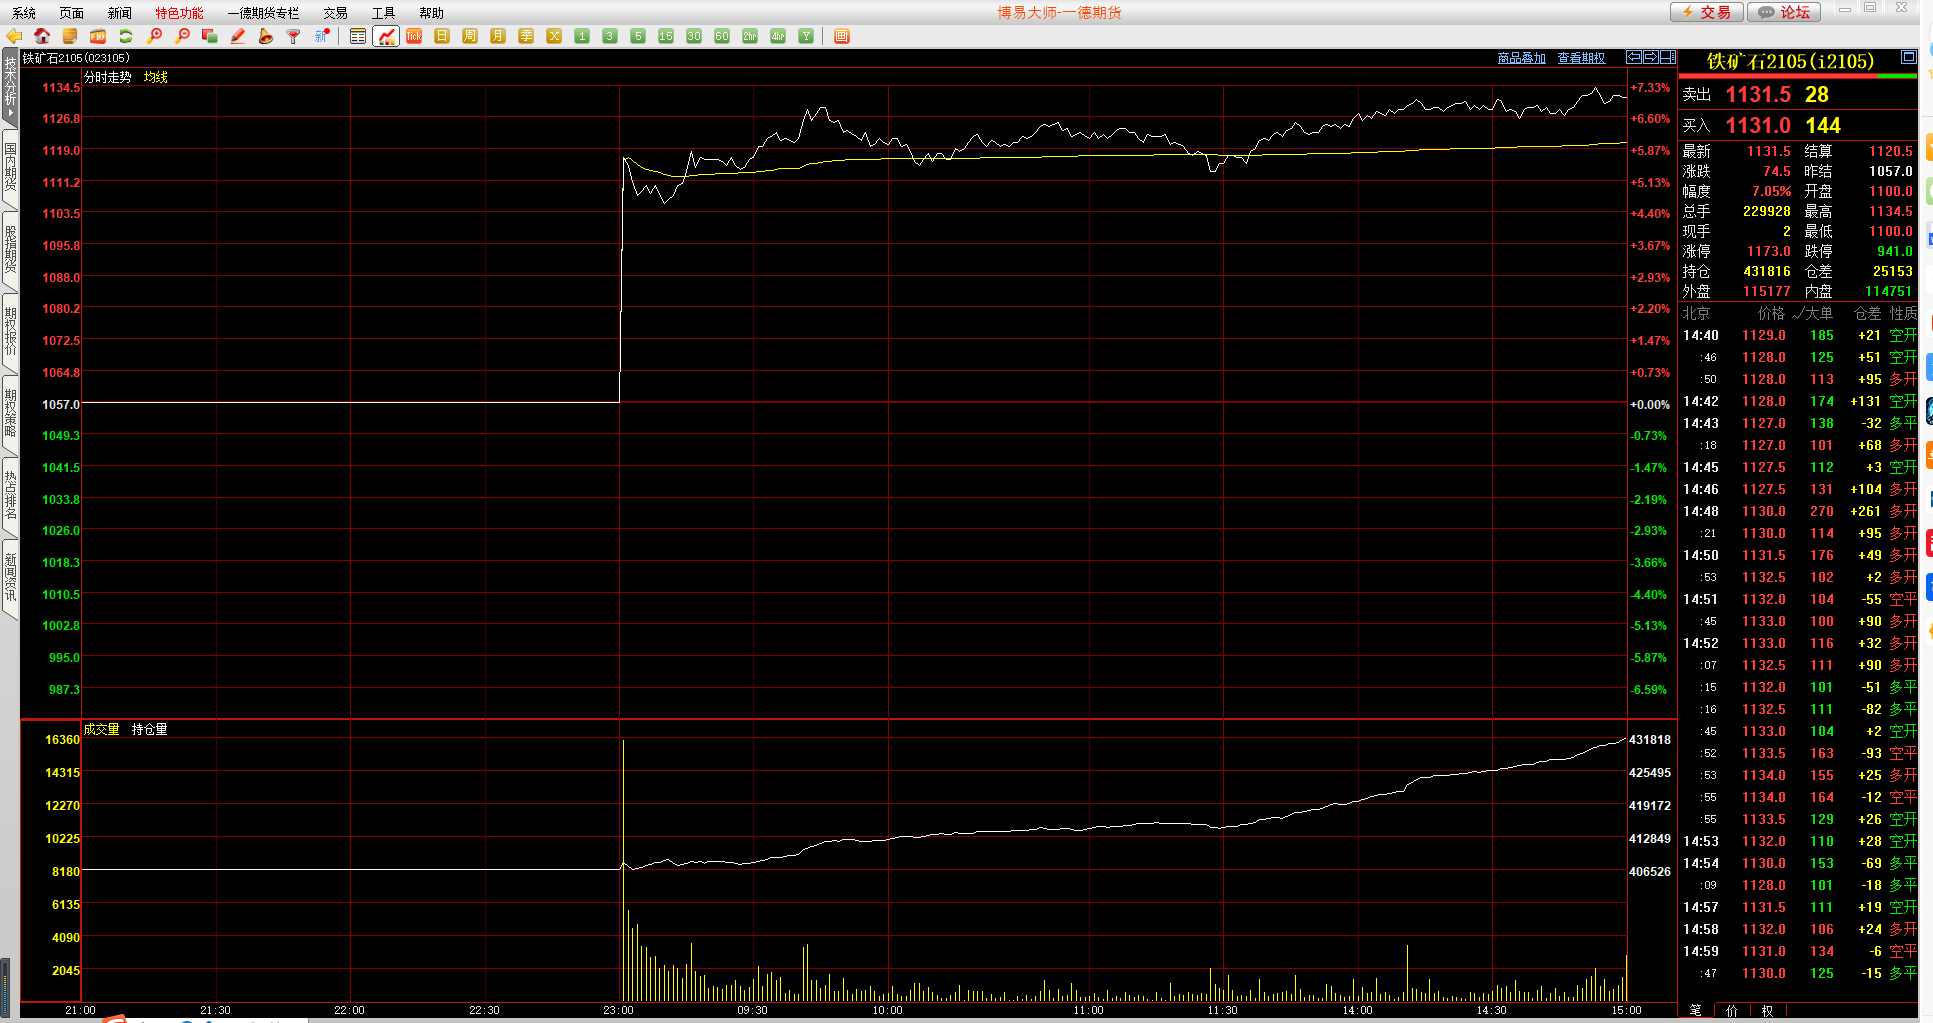The image size is (1933, 1023).
Task: Click the 商品叠加 link
Action: (x=1522, y=58)
